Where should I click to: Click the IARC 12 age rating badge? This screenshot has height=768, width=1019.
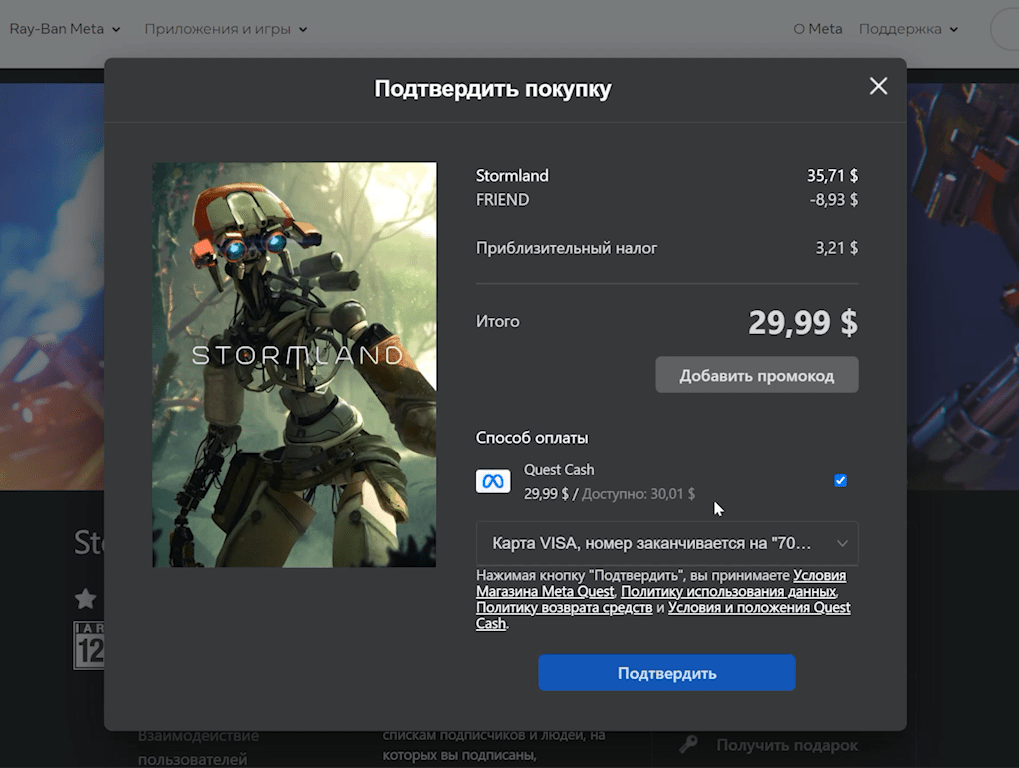[x=89, y=646]
